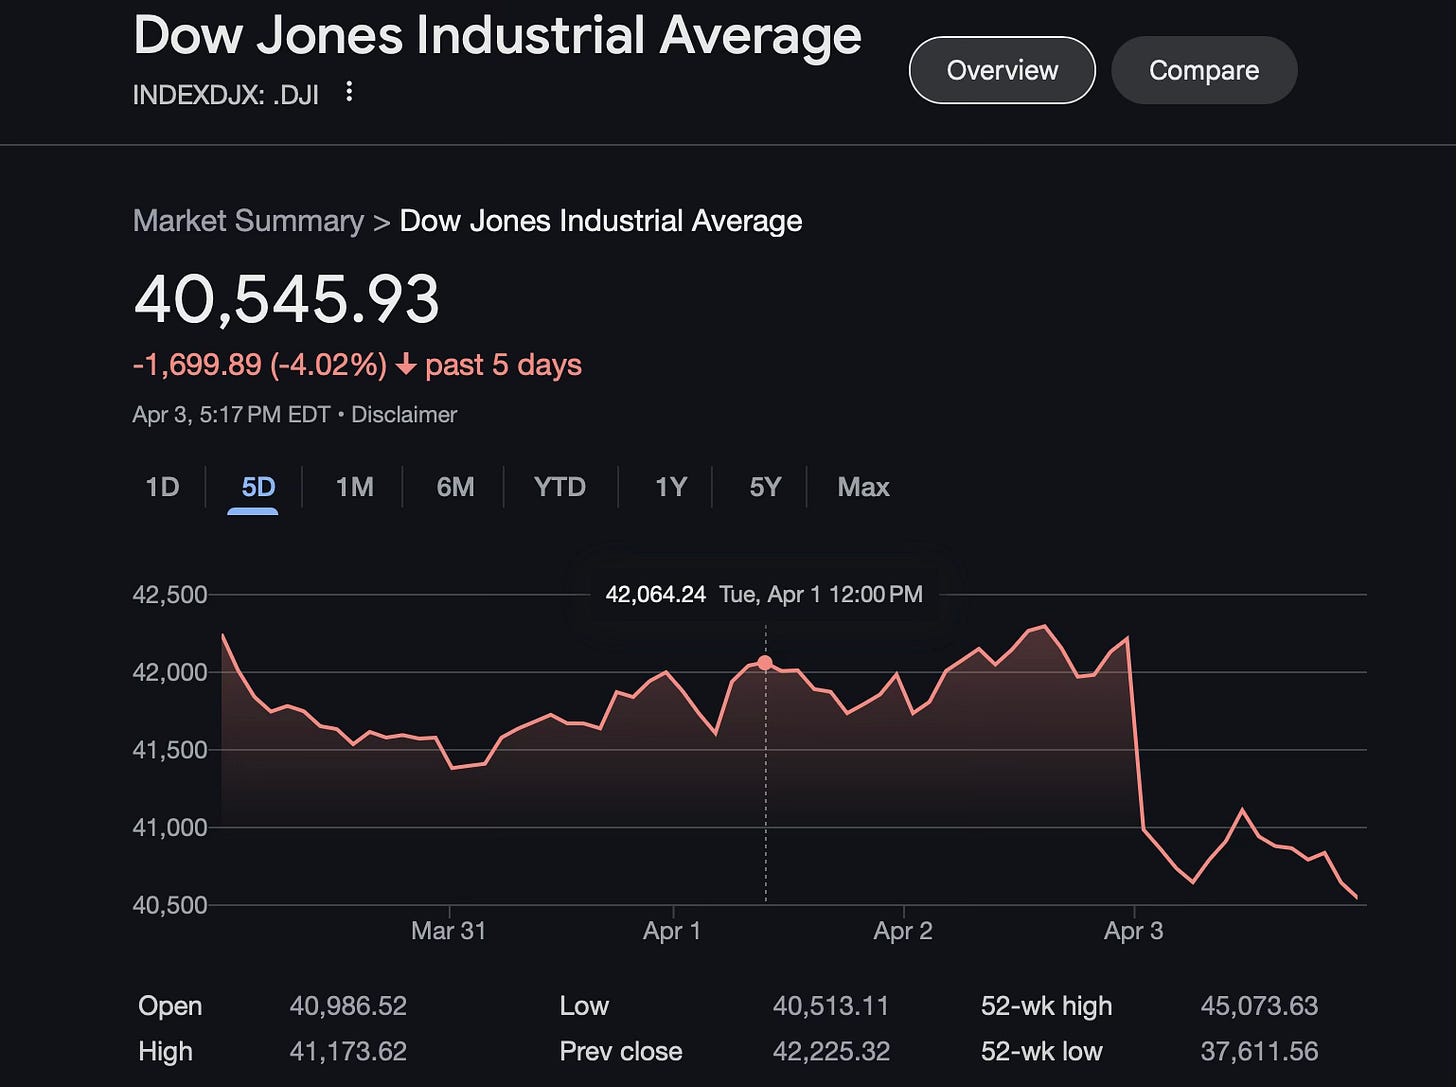Click the Dow Jones Industrial Average main heading
1456x1087 pixels.
[x=497, y=35]
